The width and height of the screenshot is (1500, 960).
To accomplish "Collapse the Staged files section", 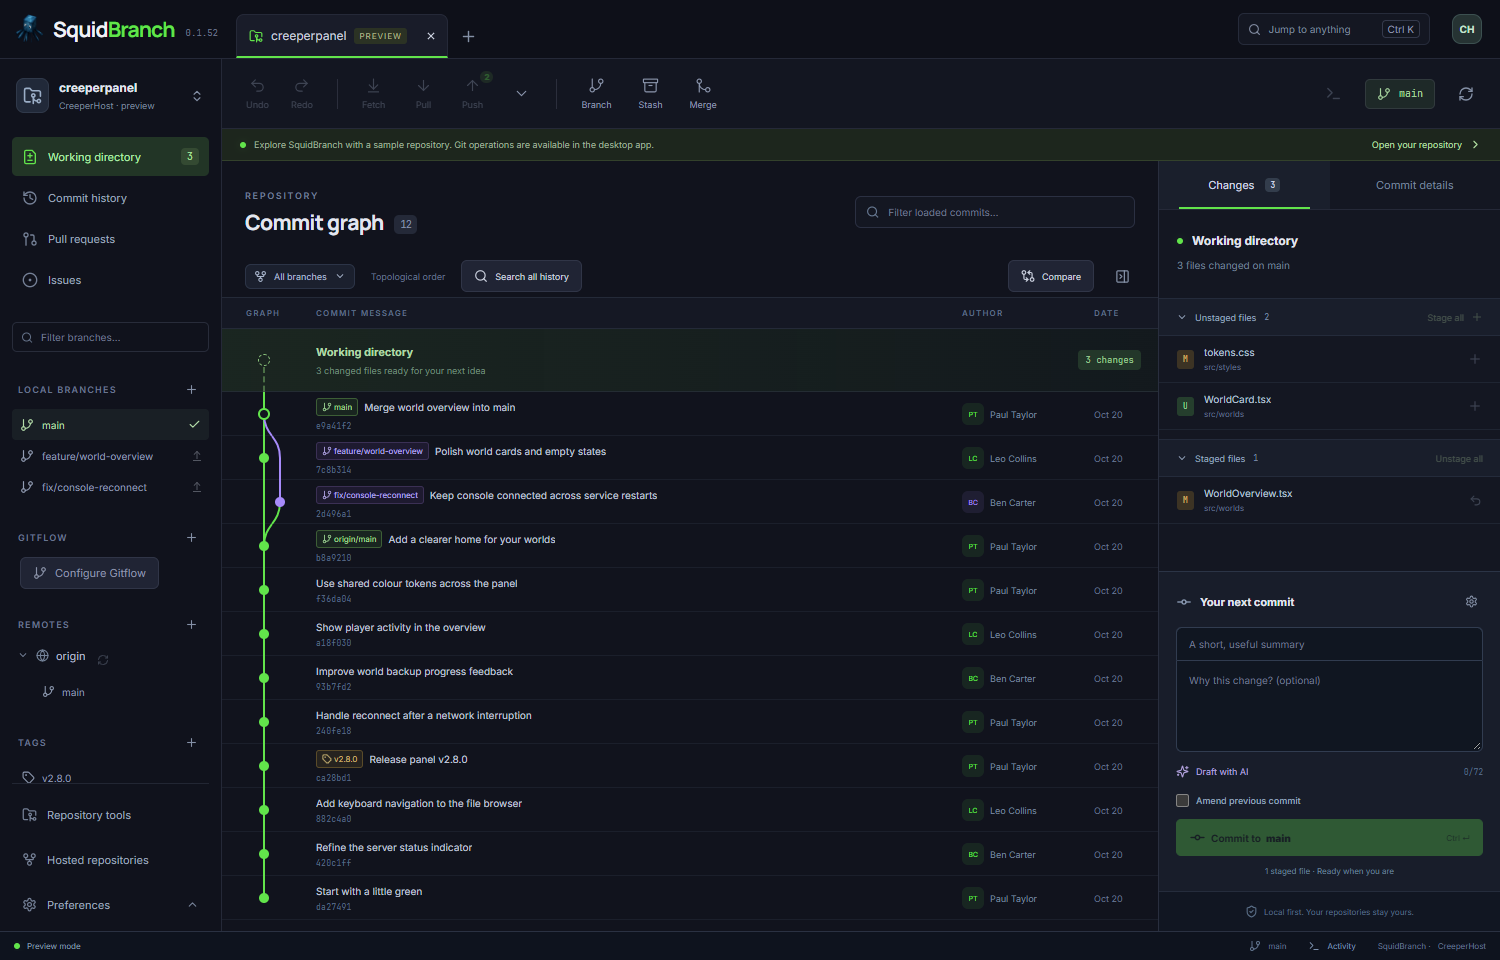I will pyautogui.click(x=1183, y=459).
